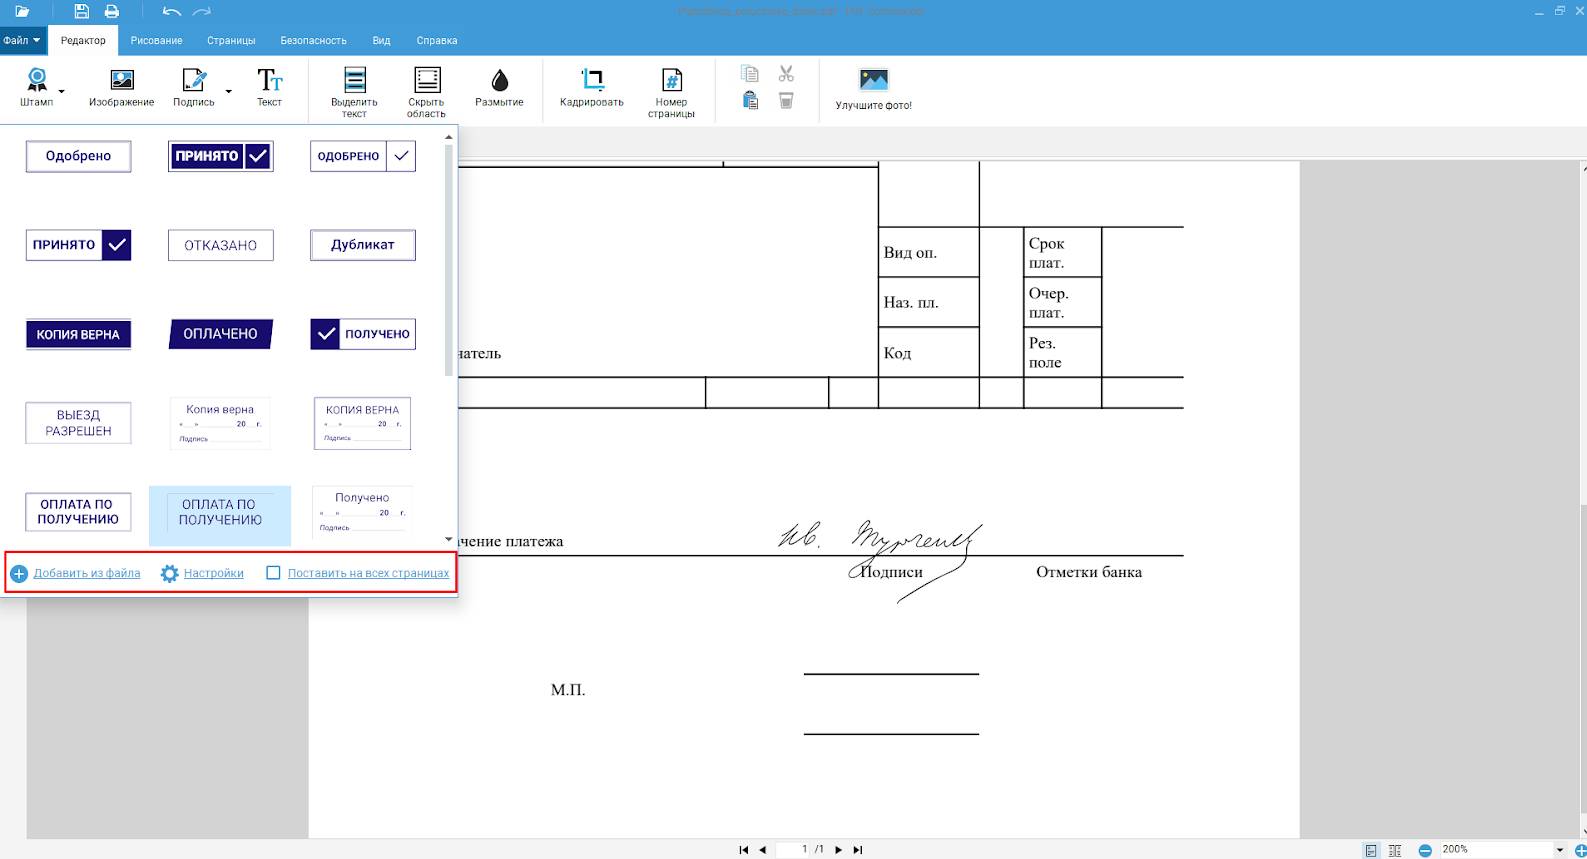Image resolution: width=1587 pixels, height=859 pixels.
Task: Select the Подпись signature tool
Action: pyautogui.click(x=194, y=88)
